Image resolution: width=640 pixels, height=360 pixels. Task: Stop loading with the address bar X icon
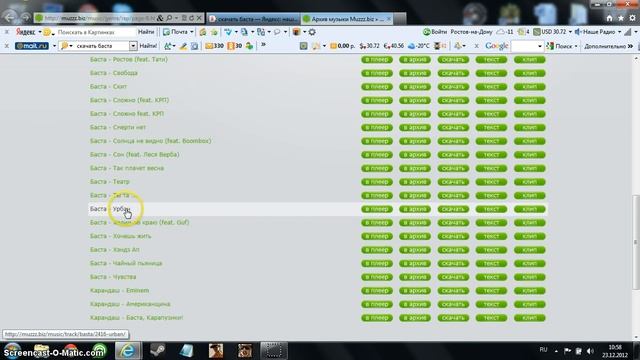click(x=199, y=18)
